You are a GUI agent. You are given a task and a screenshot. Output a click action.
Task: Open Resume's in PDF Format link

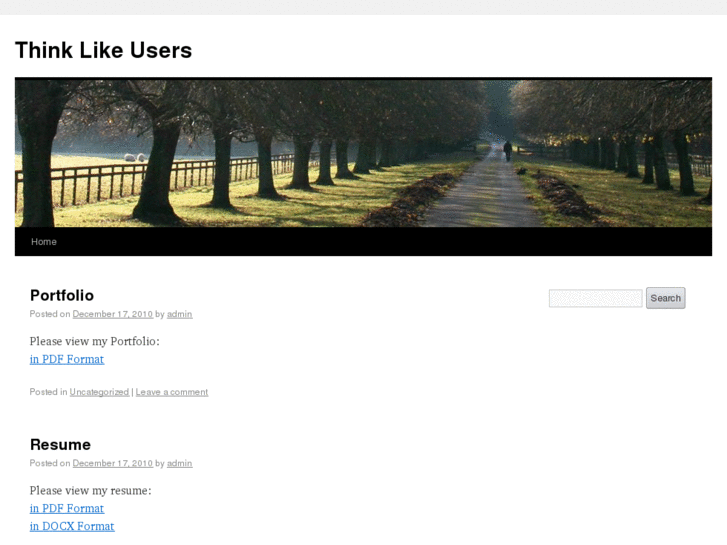click(67, 508)
